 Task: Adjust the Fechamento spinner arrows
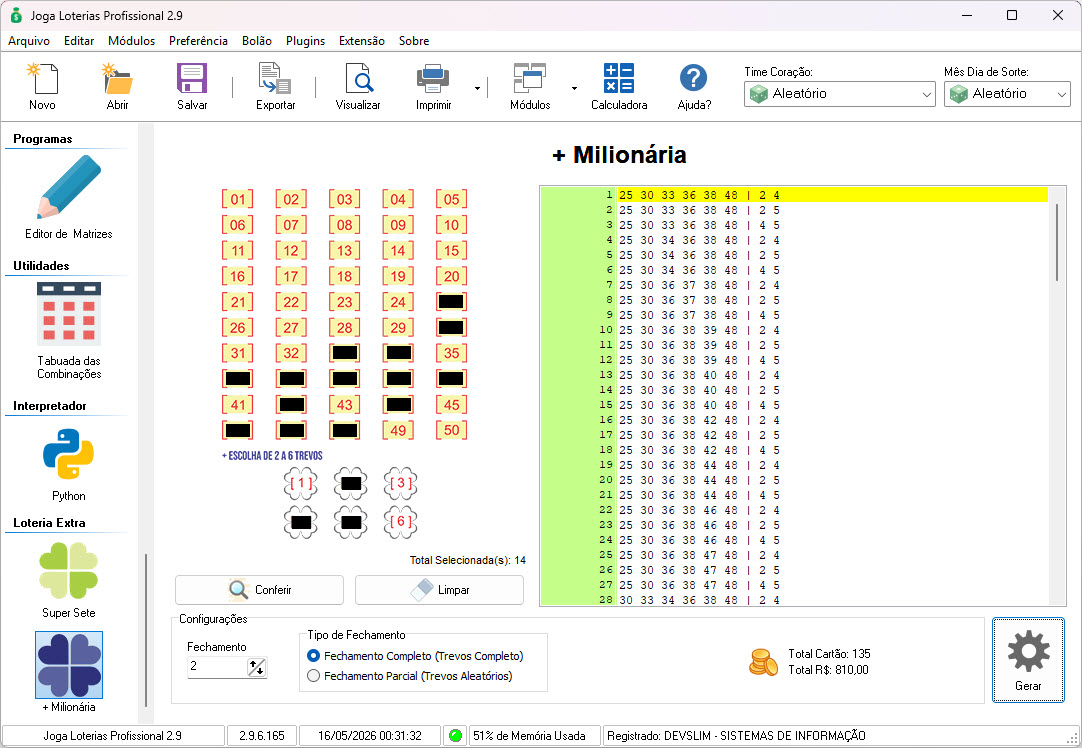pos(257,667)
